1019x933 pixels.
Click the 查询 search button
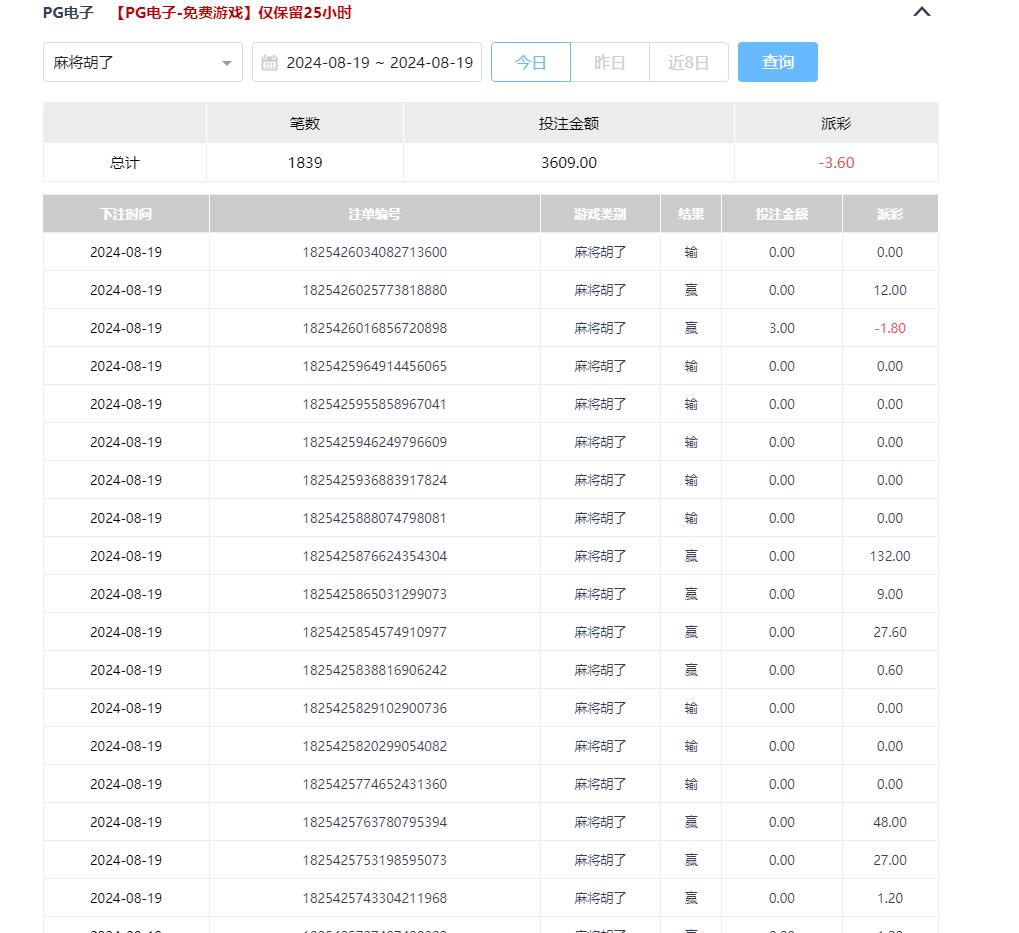click(x=777, y=62)
